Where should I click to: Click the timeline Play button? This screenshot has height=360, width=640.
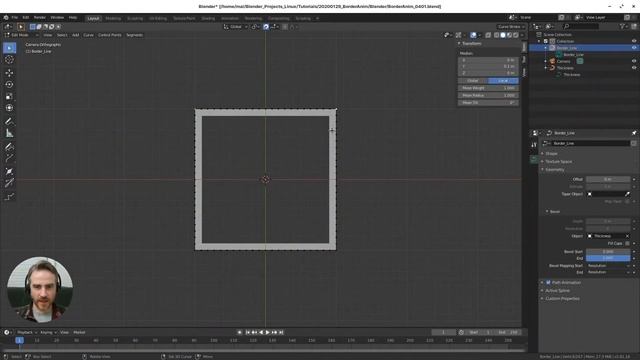click(x=268, y=333)
